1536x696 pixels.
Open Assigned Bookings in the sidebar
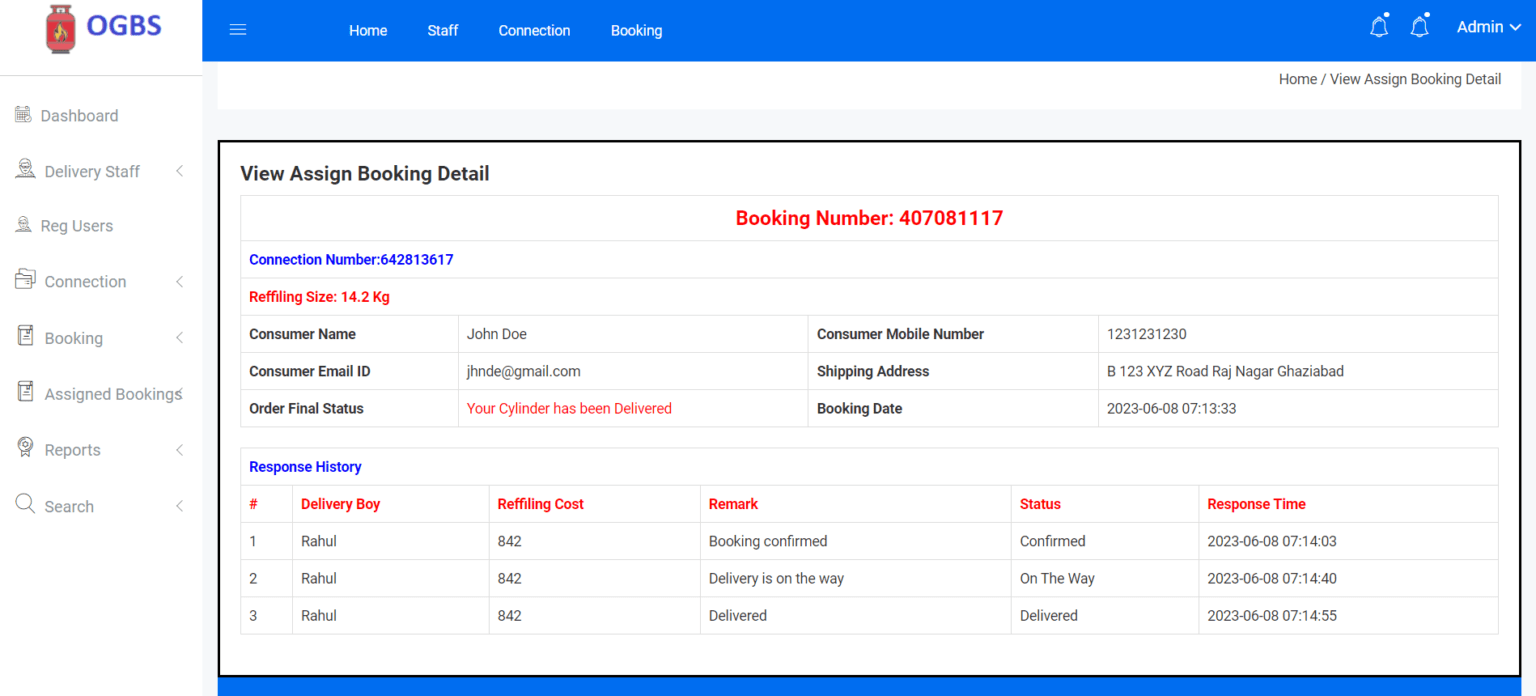tap(112, 394)
